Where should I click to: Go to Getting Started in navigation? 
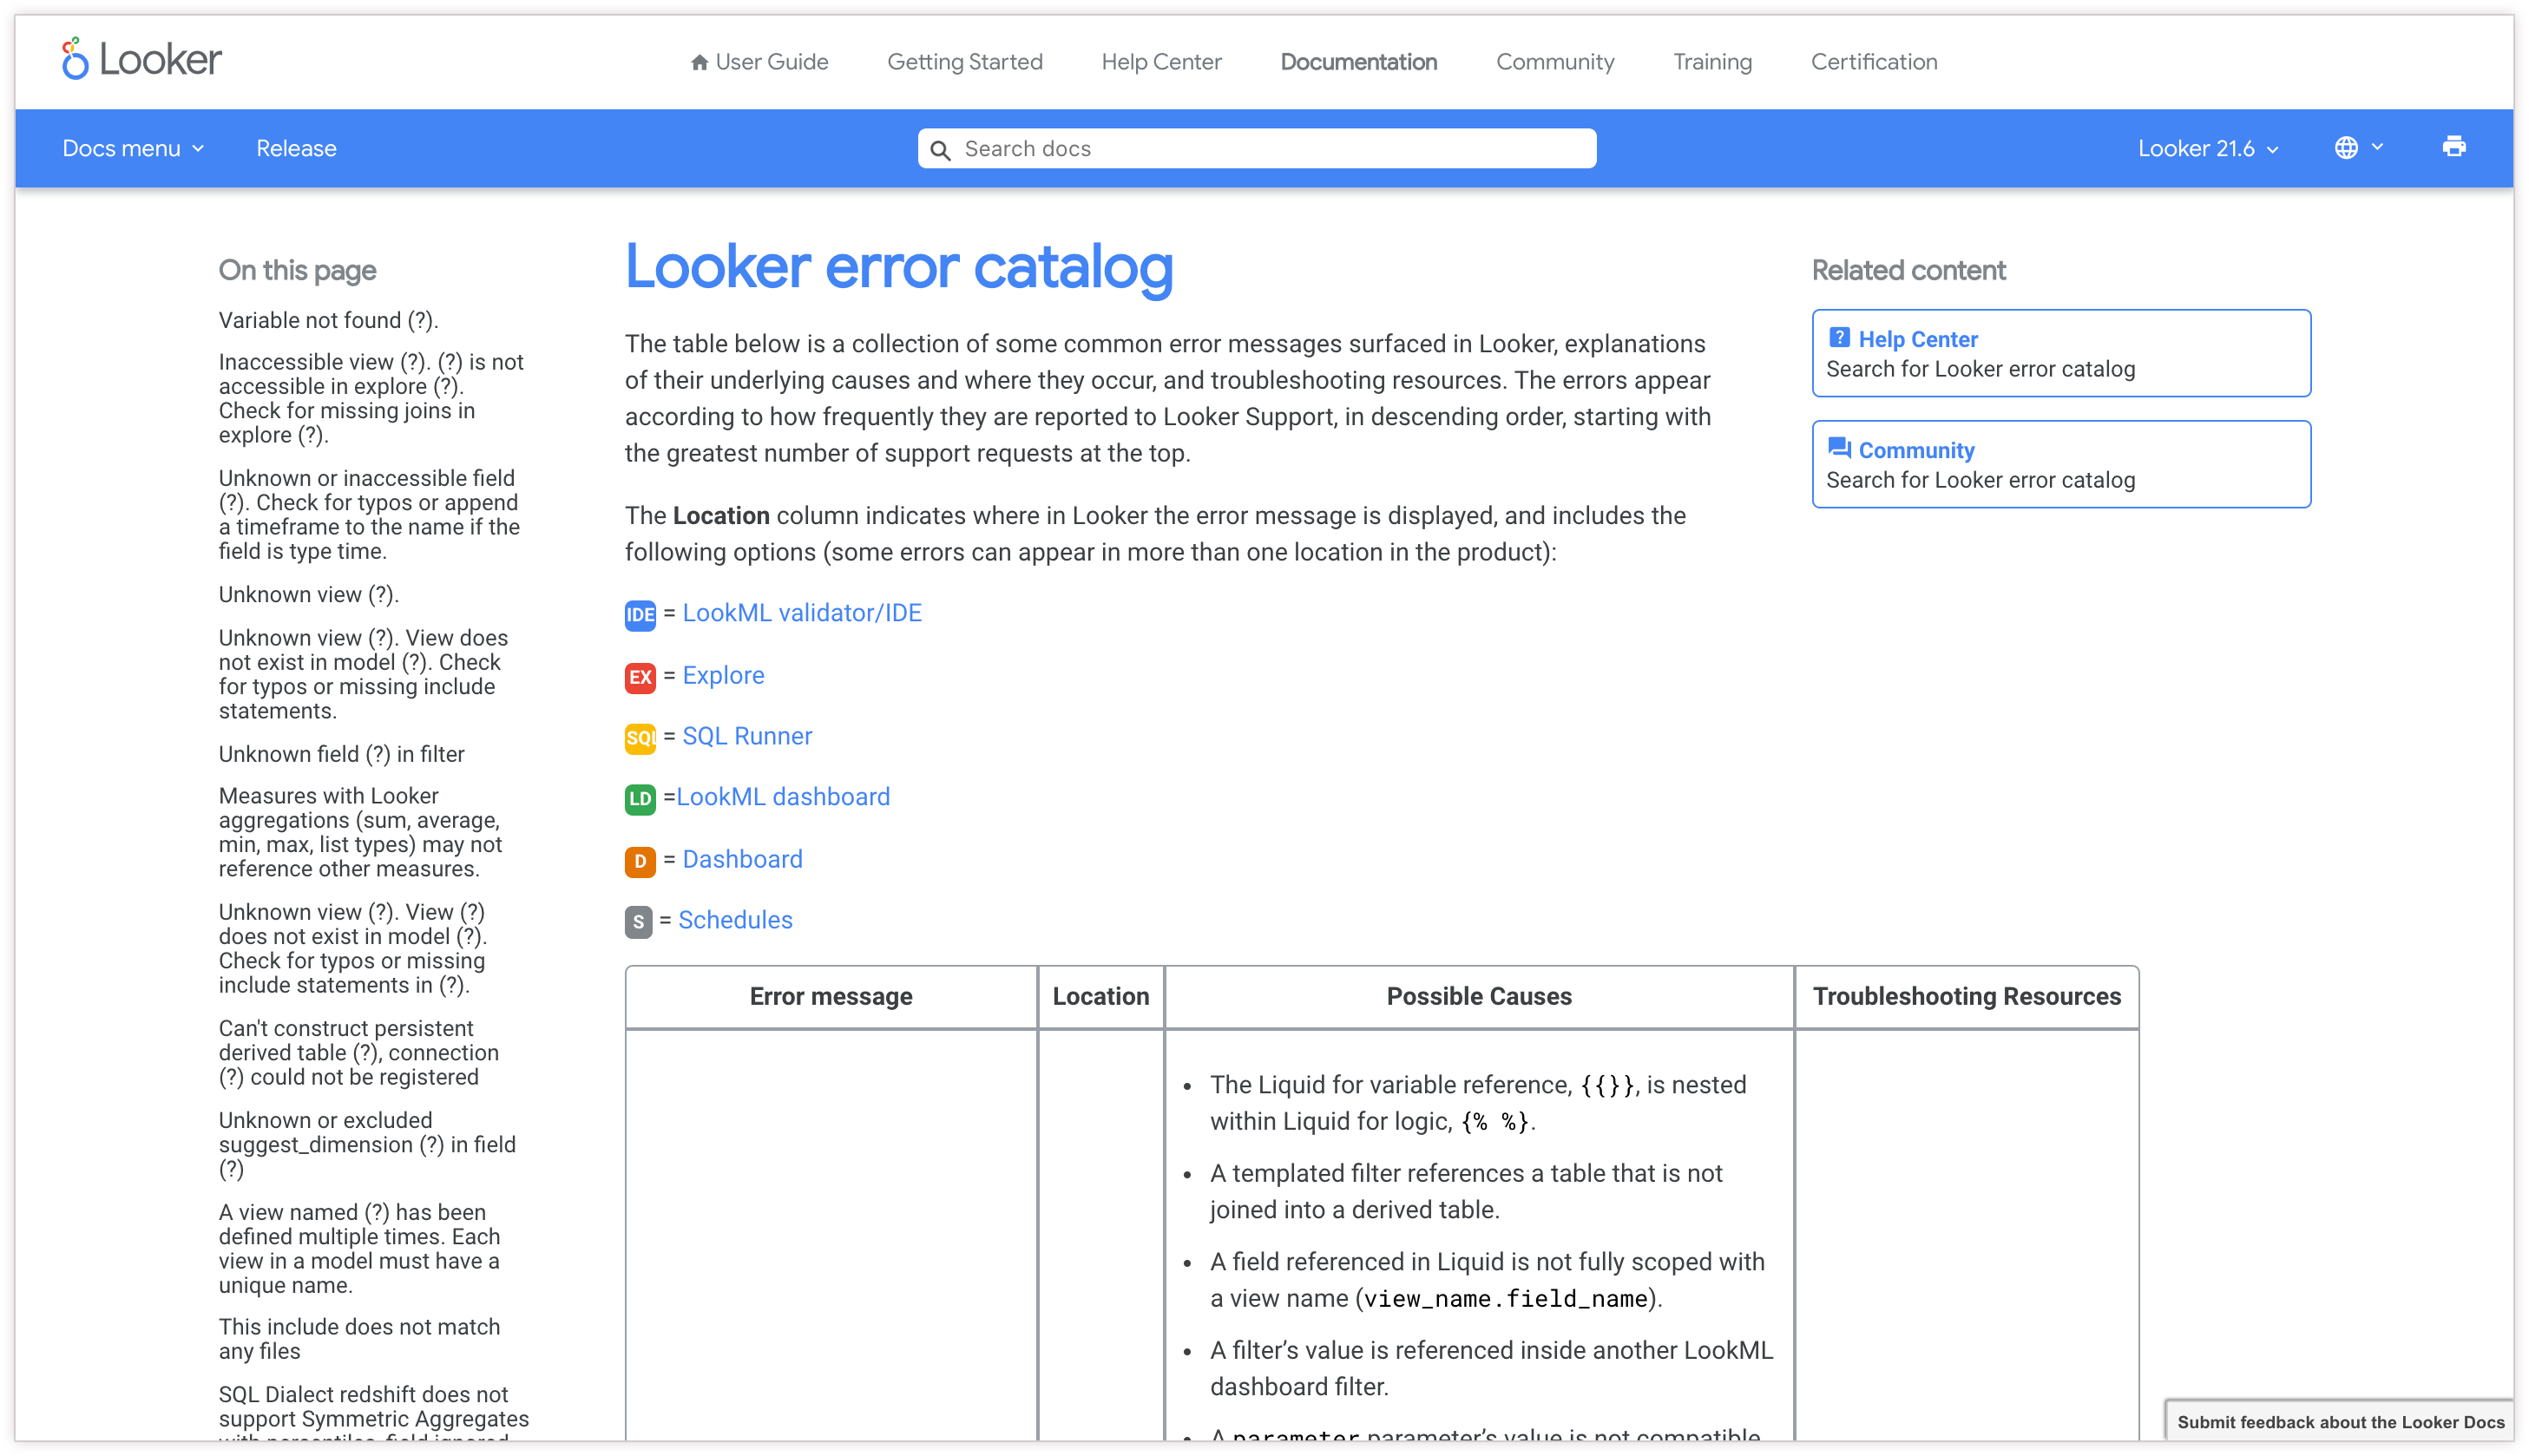[964, 62]
